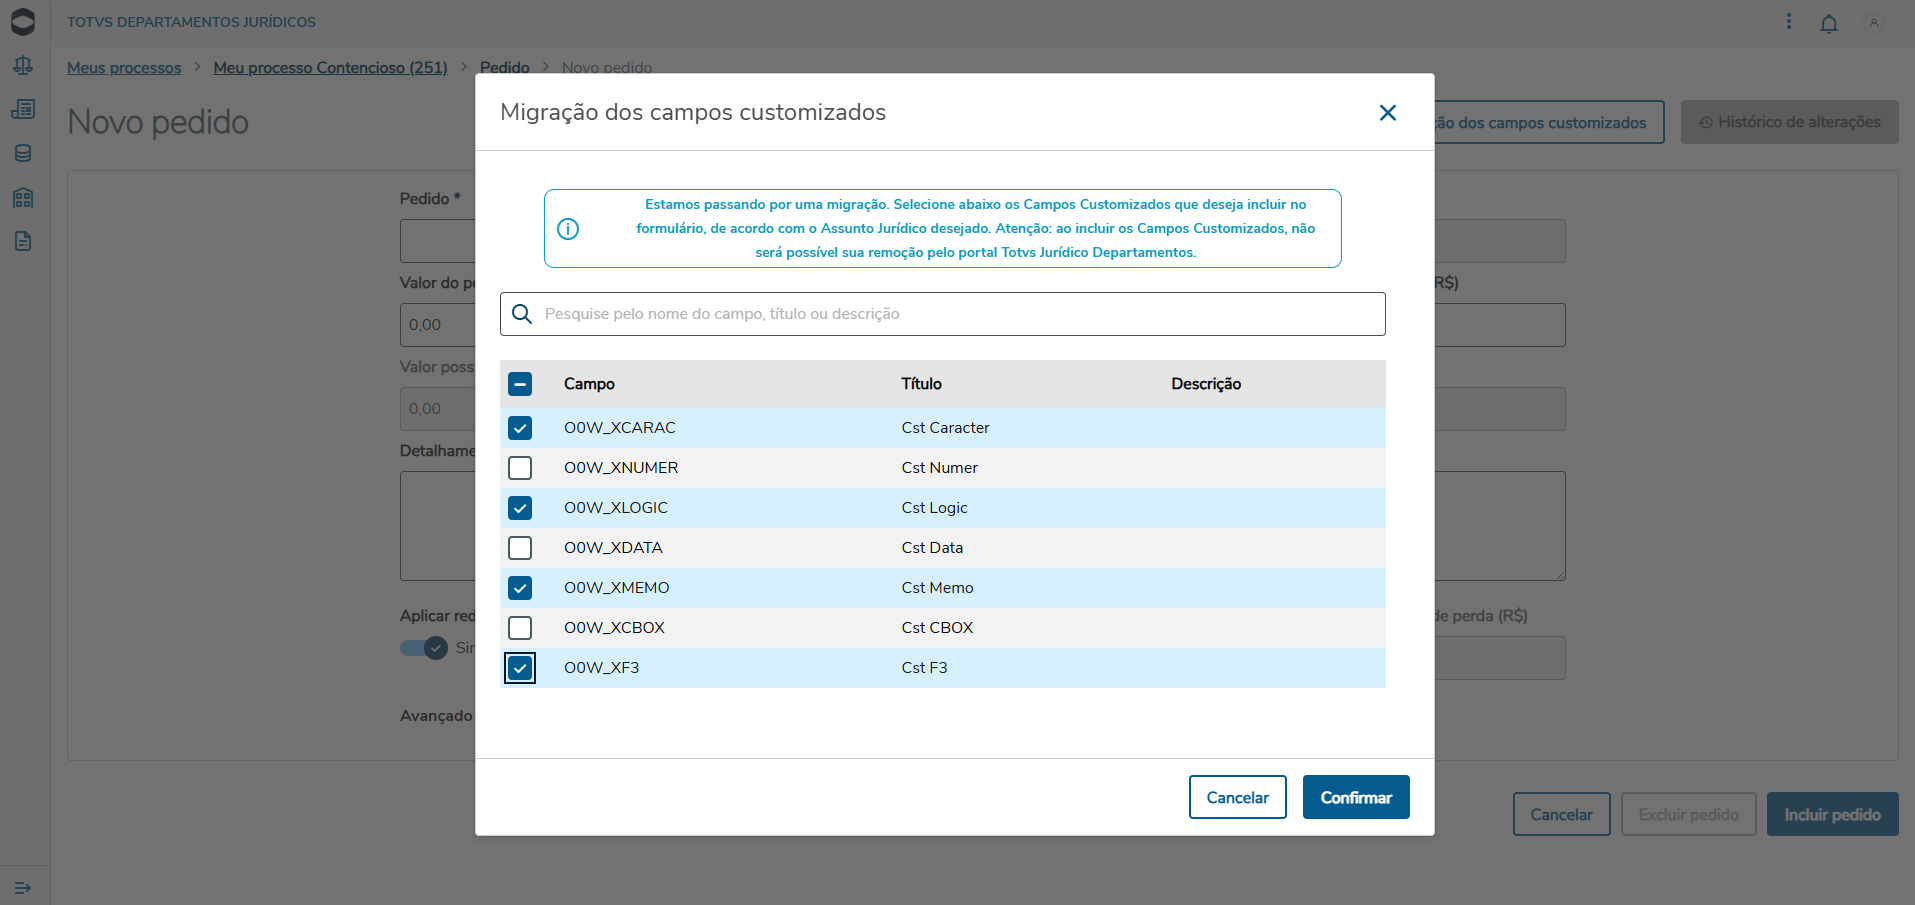
Task: Open the notifications bell
Action: point(1829,23)
